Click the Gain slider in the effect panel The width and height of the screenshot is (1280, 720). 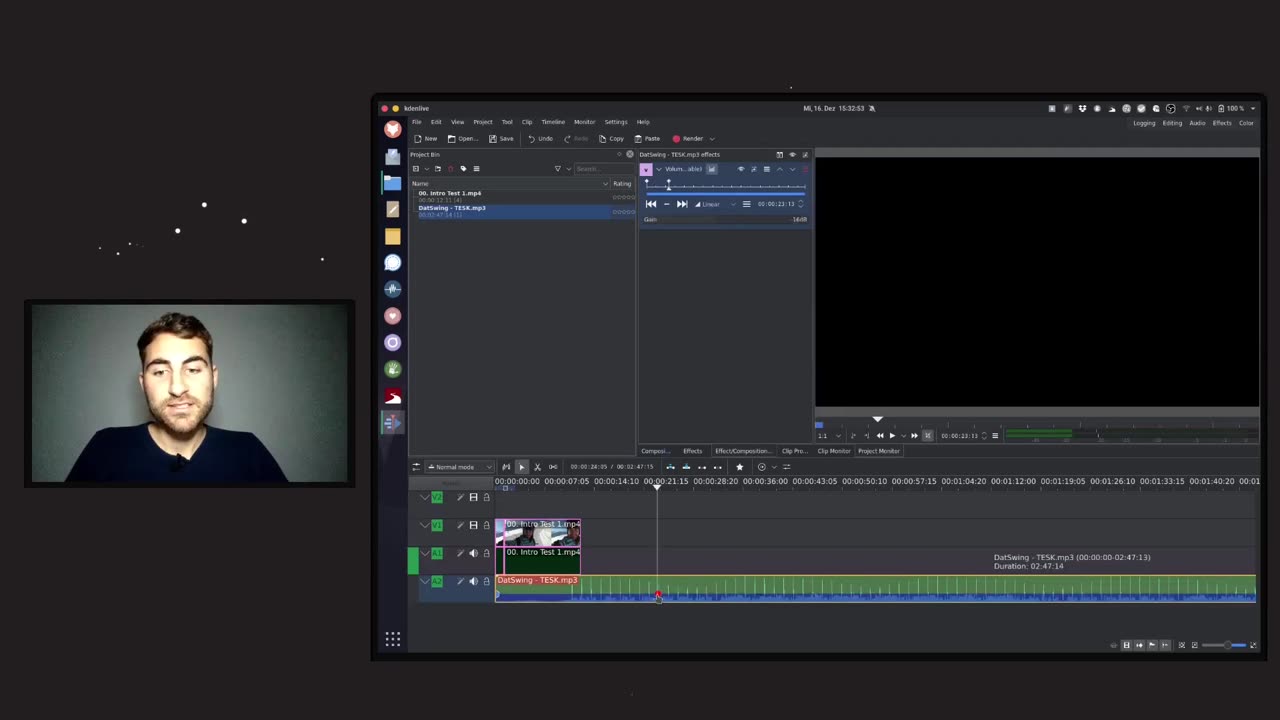tap(726, 219)
